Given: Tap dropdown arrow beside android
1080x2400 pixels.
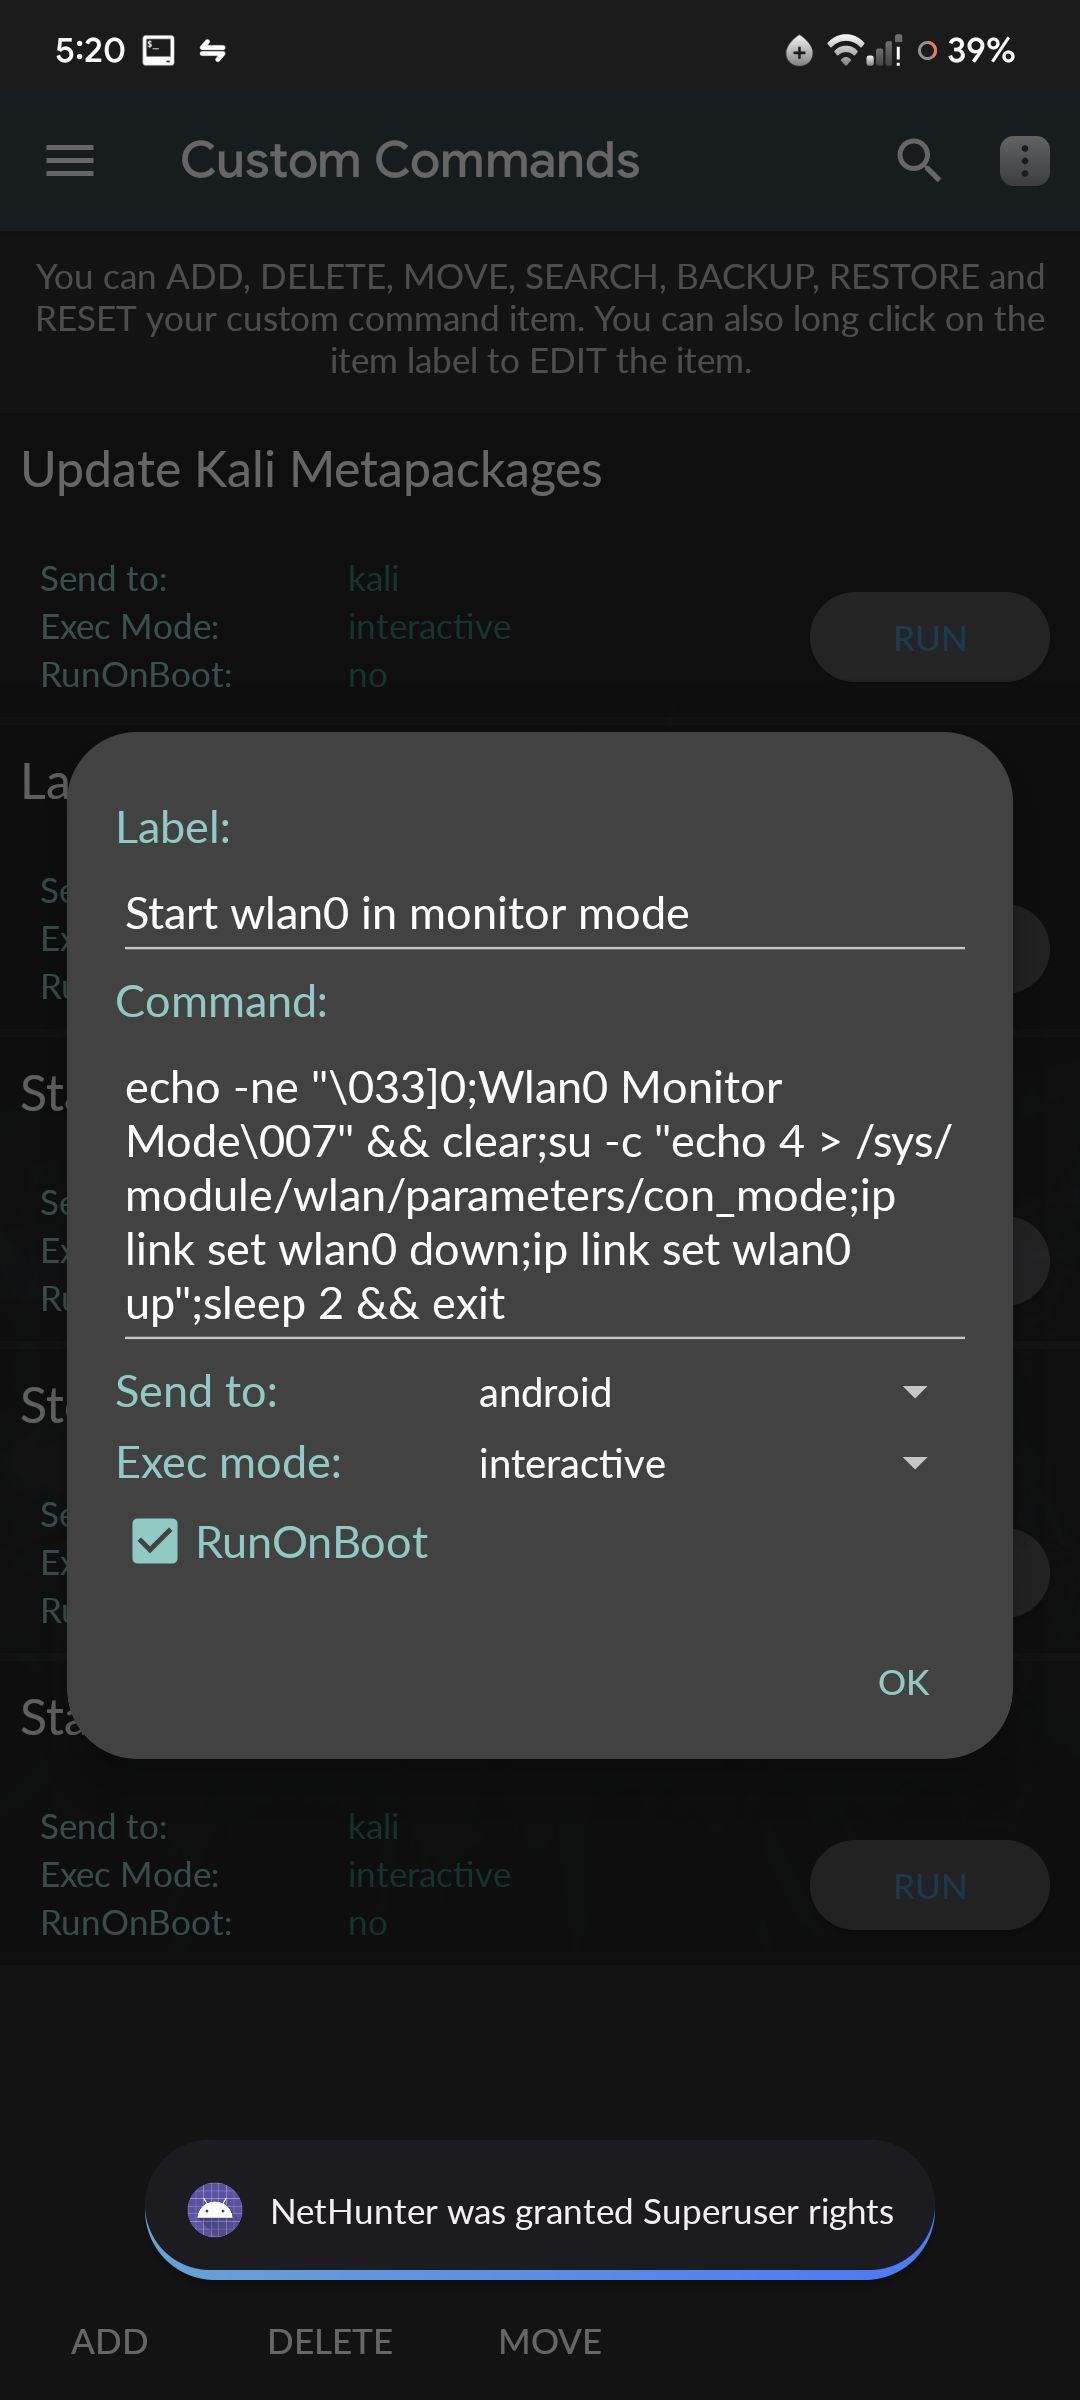Looking at the screenshot, I should [915, 1392].
